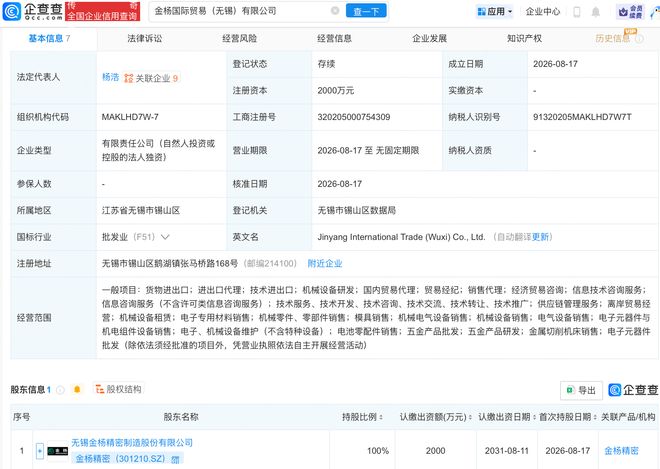Click the 金杨精密 shareholder logo thumbnail
Image resolution: width=660 pixels, height=469 pixels.
click(x=58, y=451)
